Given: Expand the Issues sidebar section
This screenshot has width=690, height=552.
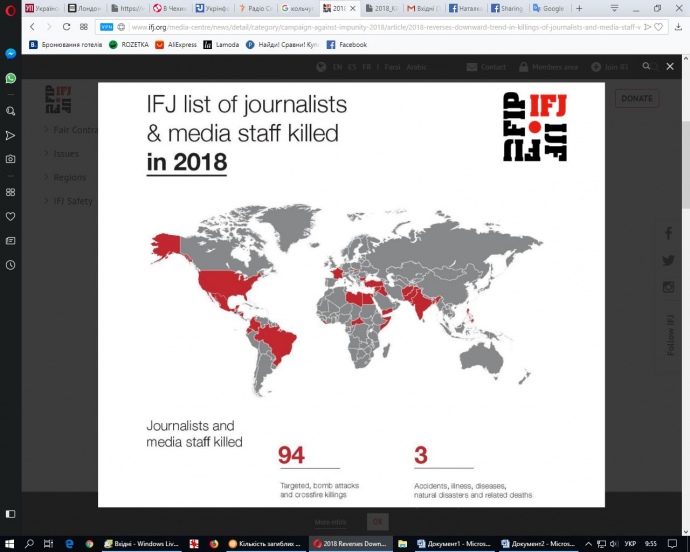Looking at the screenshot, I should point(66,154).
